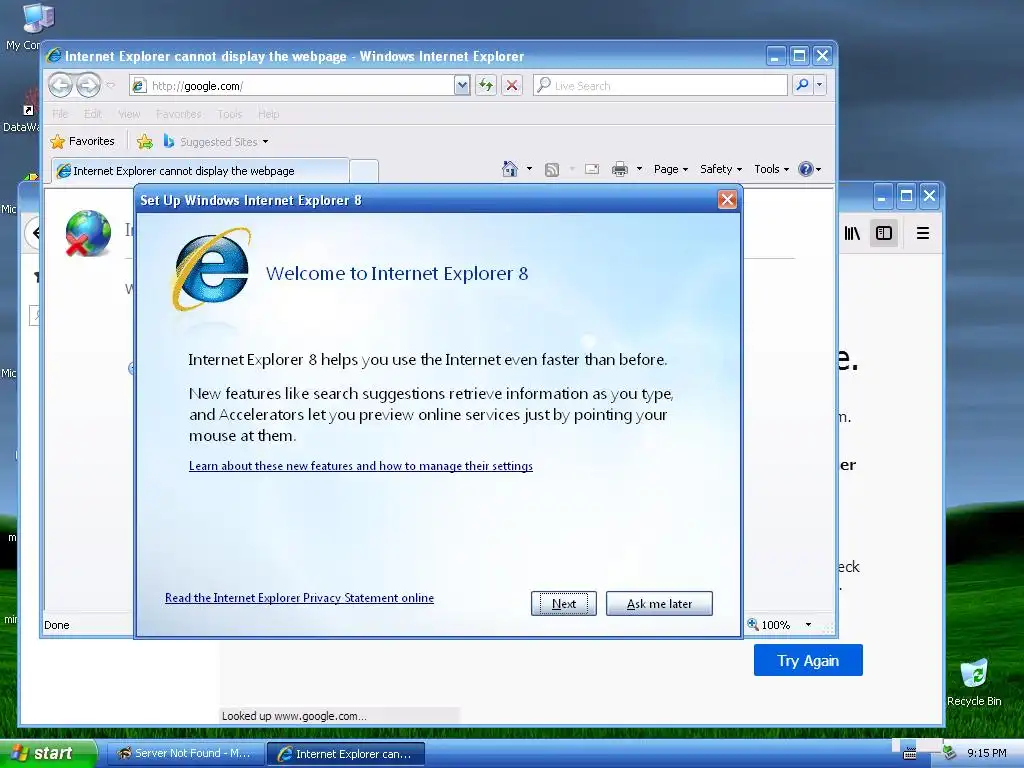1024x768 pixels.
Task: Open the Edit menu in Internet Explorer
Action: point(93,114)
